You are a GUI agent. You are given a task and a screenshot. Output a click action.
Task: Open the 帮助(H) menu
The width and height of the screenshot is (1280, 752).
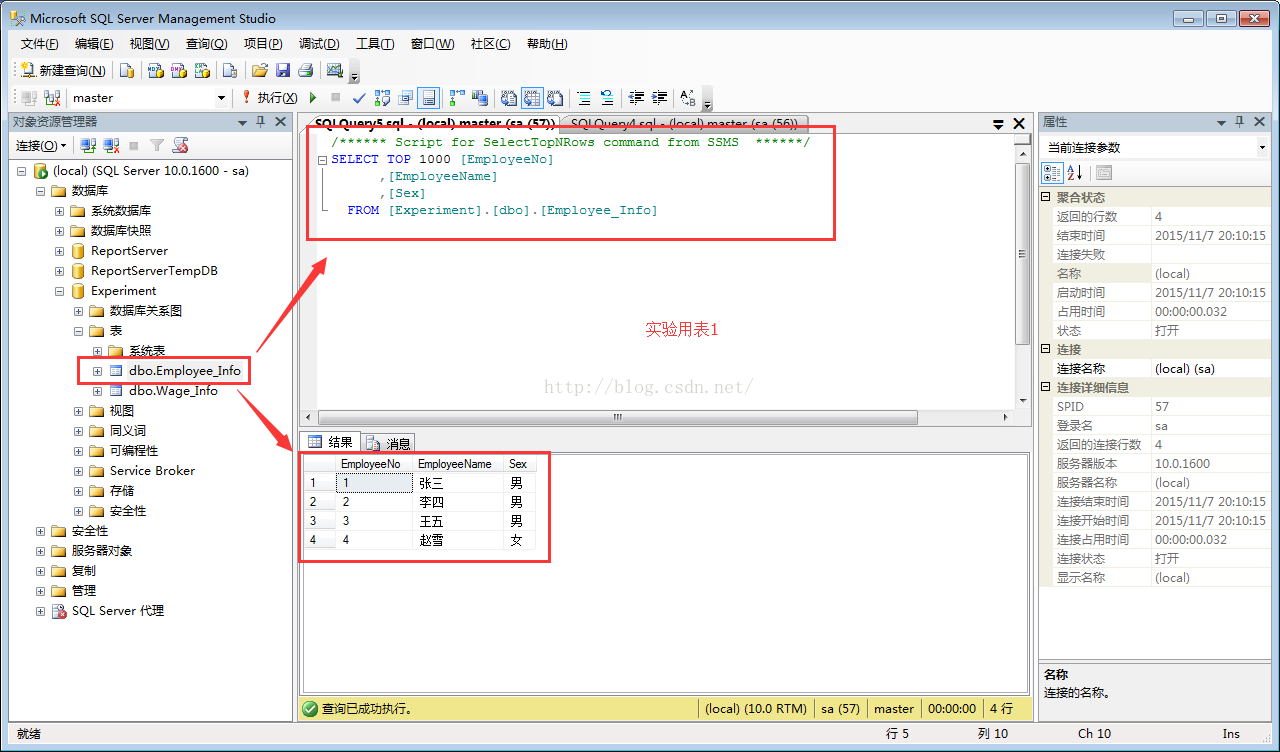547,44
